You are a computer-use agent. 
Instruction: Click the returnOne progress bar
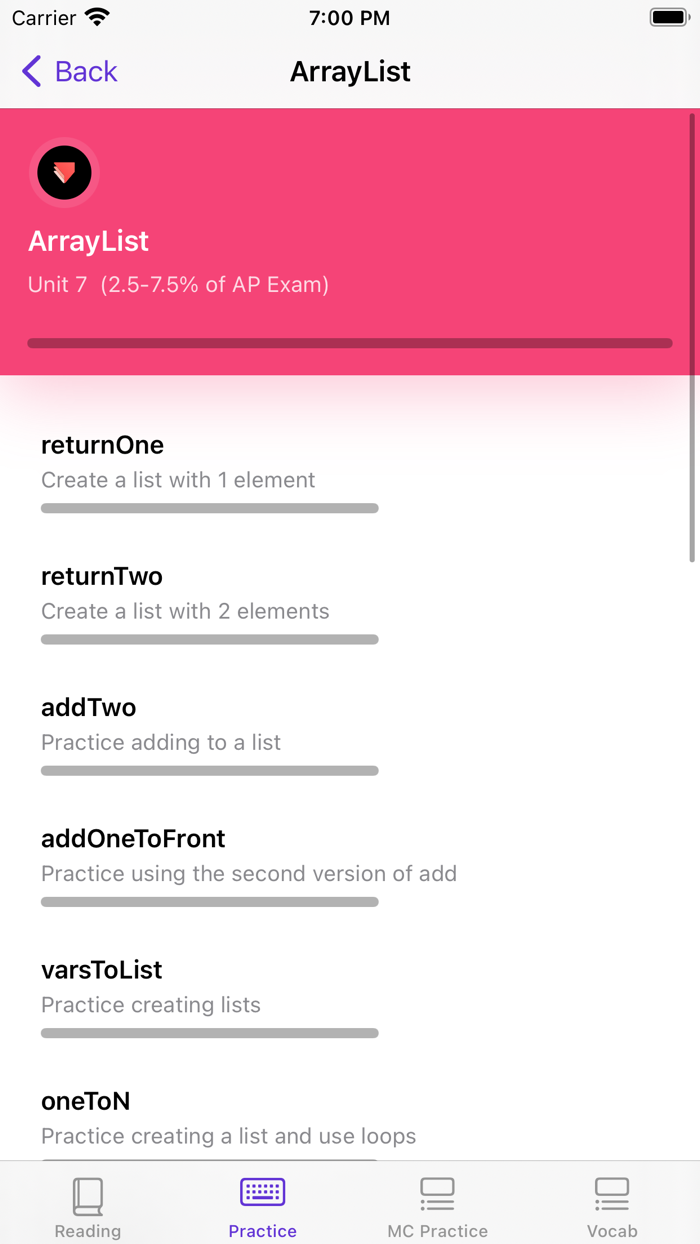pyautogui.click(x=210, y=508)
